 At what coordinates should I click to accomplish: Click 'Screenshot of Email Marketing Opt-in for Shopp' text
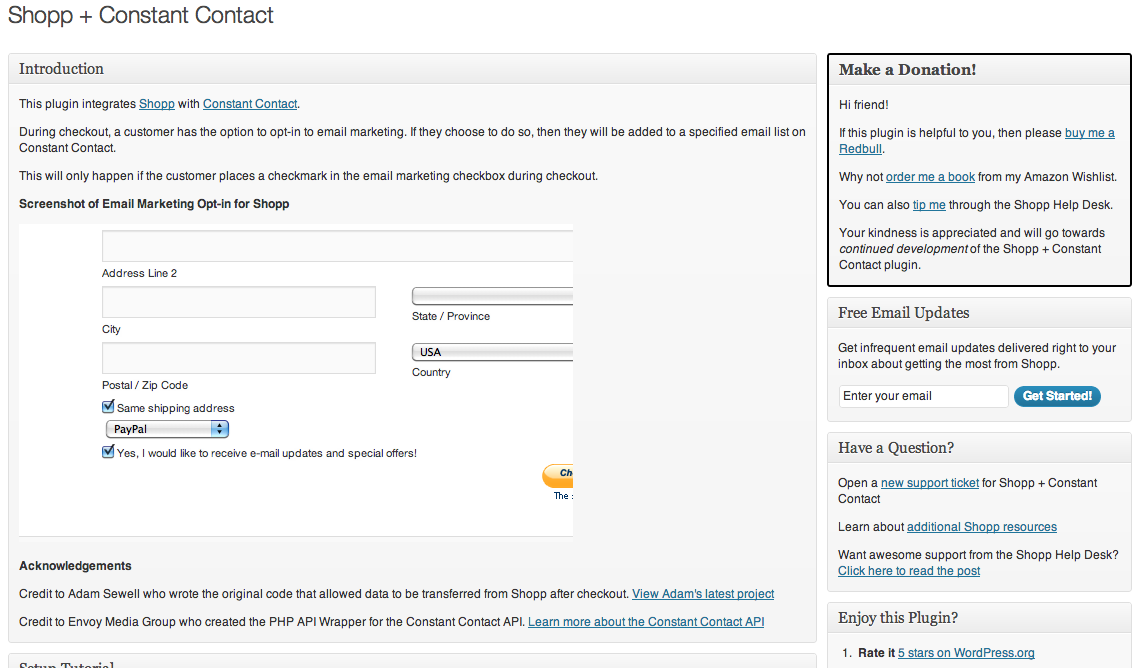(154, 204)
